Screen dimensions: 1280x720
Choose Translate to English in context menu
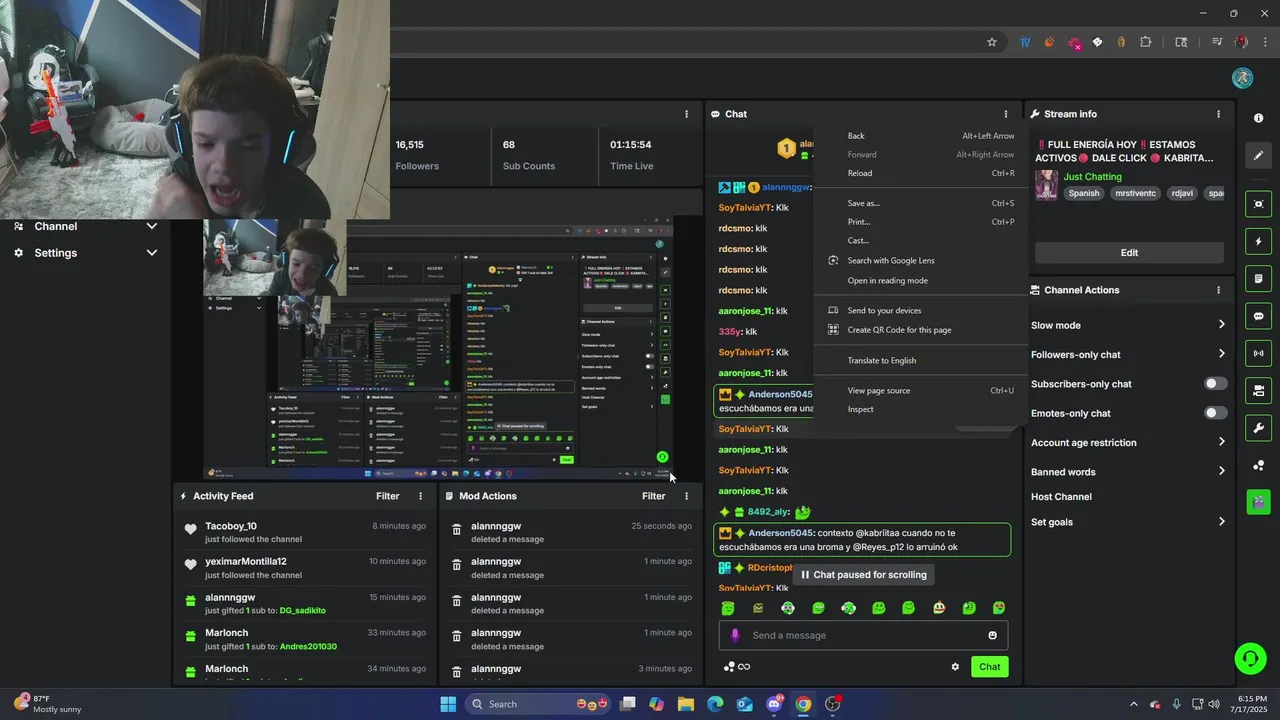click(920, 360)
